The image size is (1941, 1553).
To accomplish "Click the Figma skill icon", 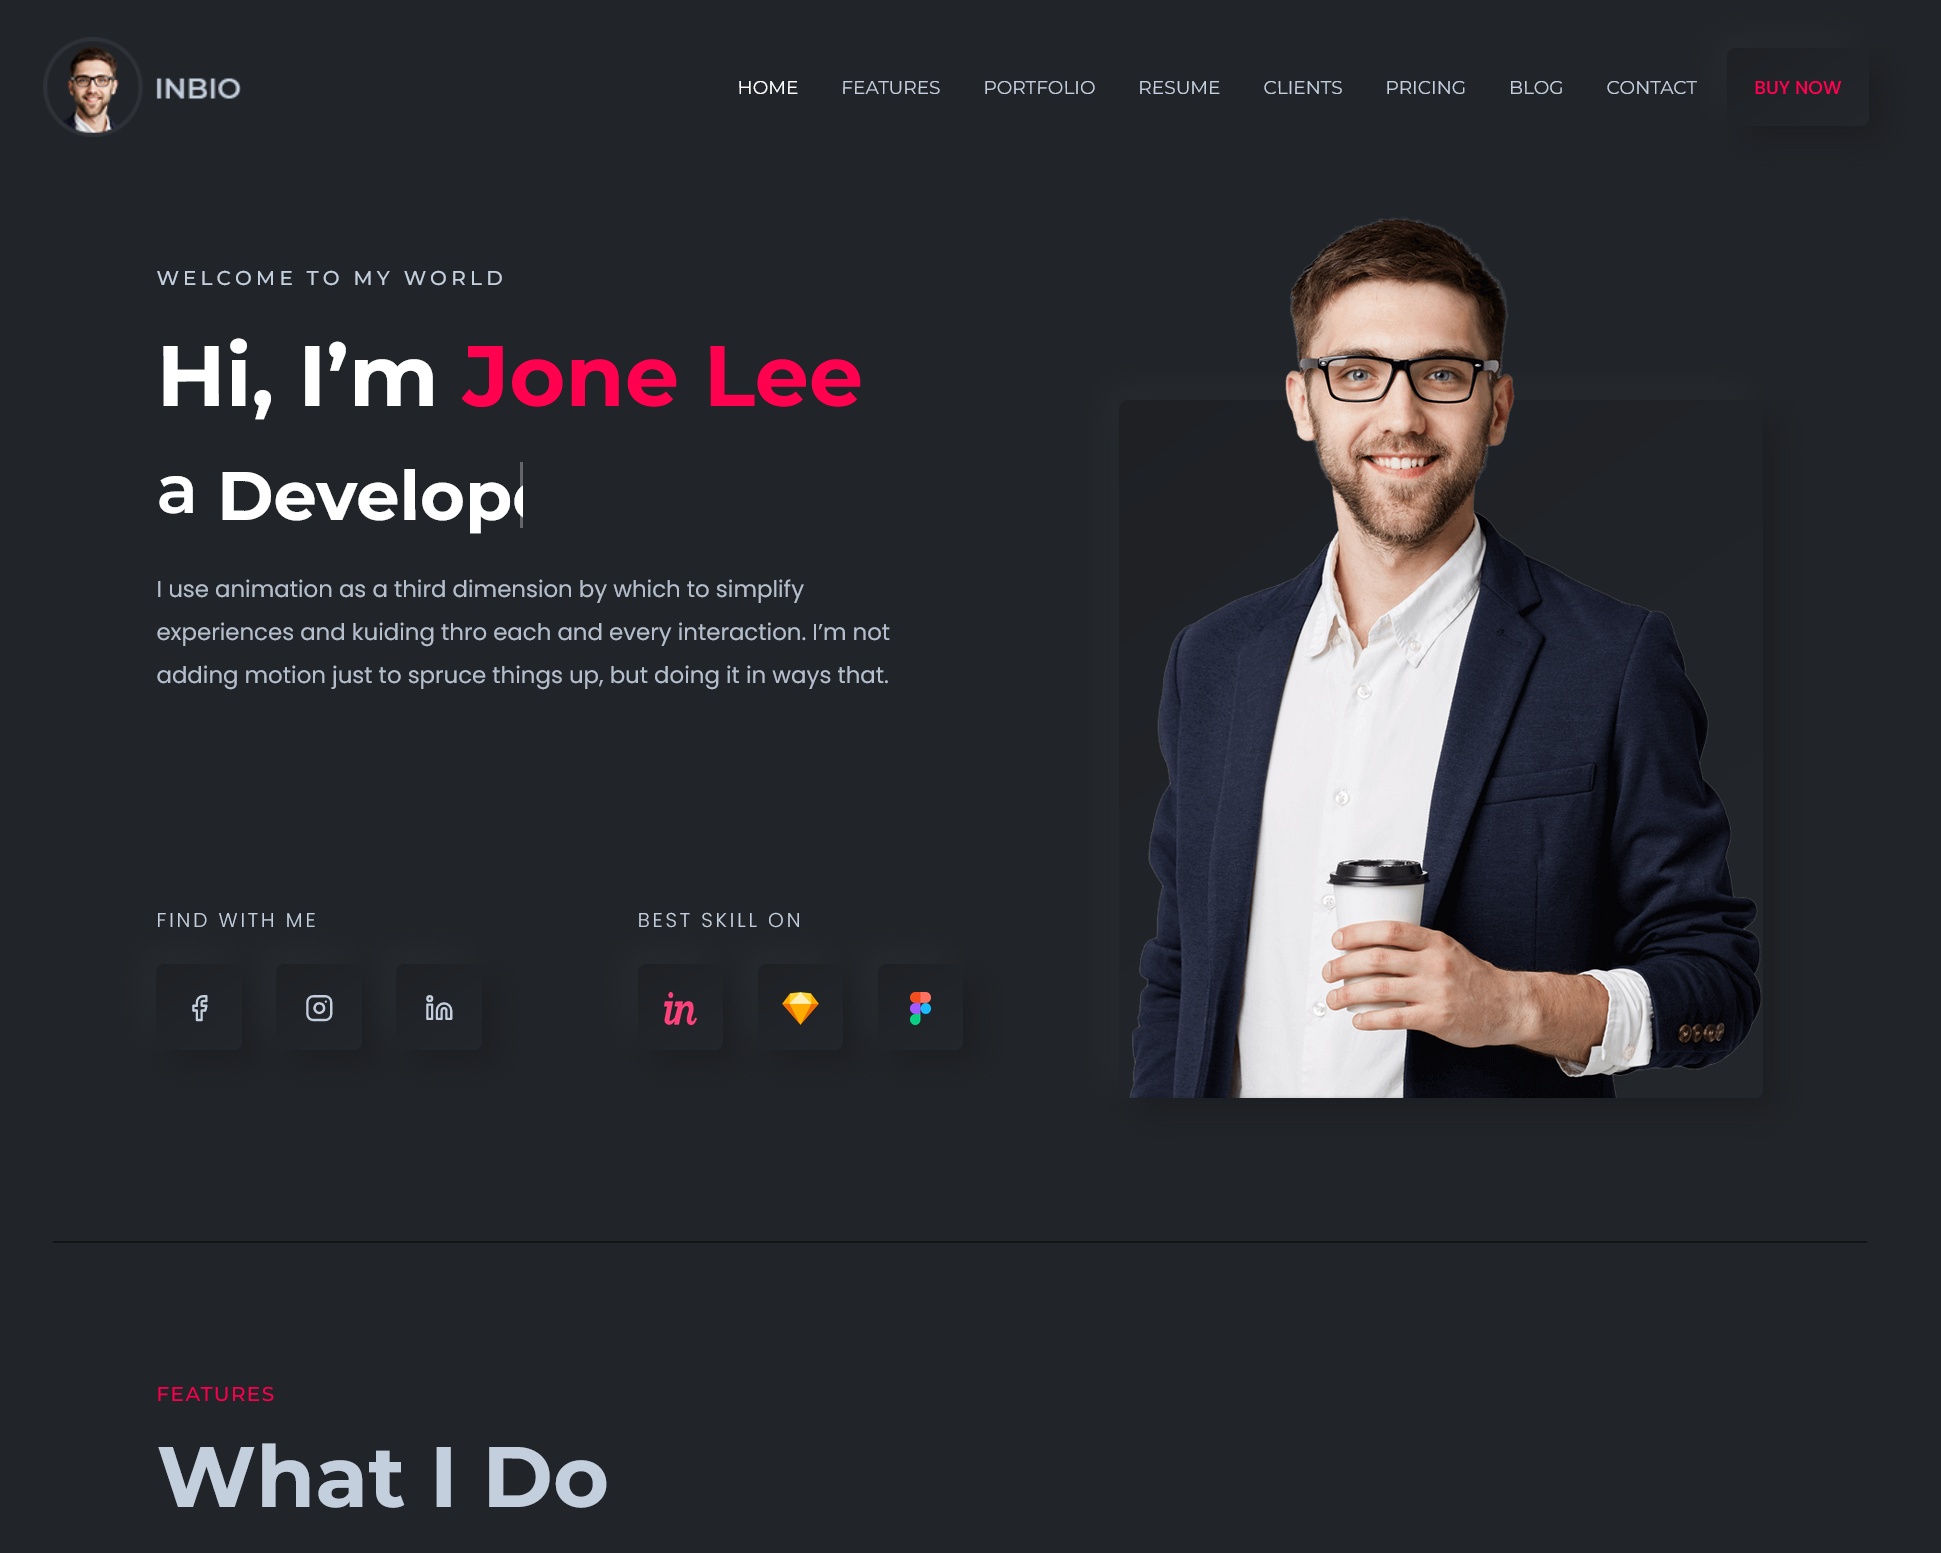I will (x=919, y=1008).
